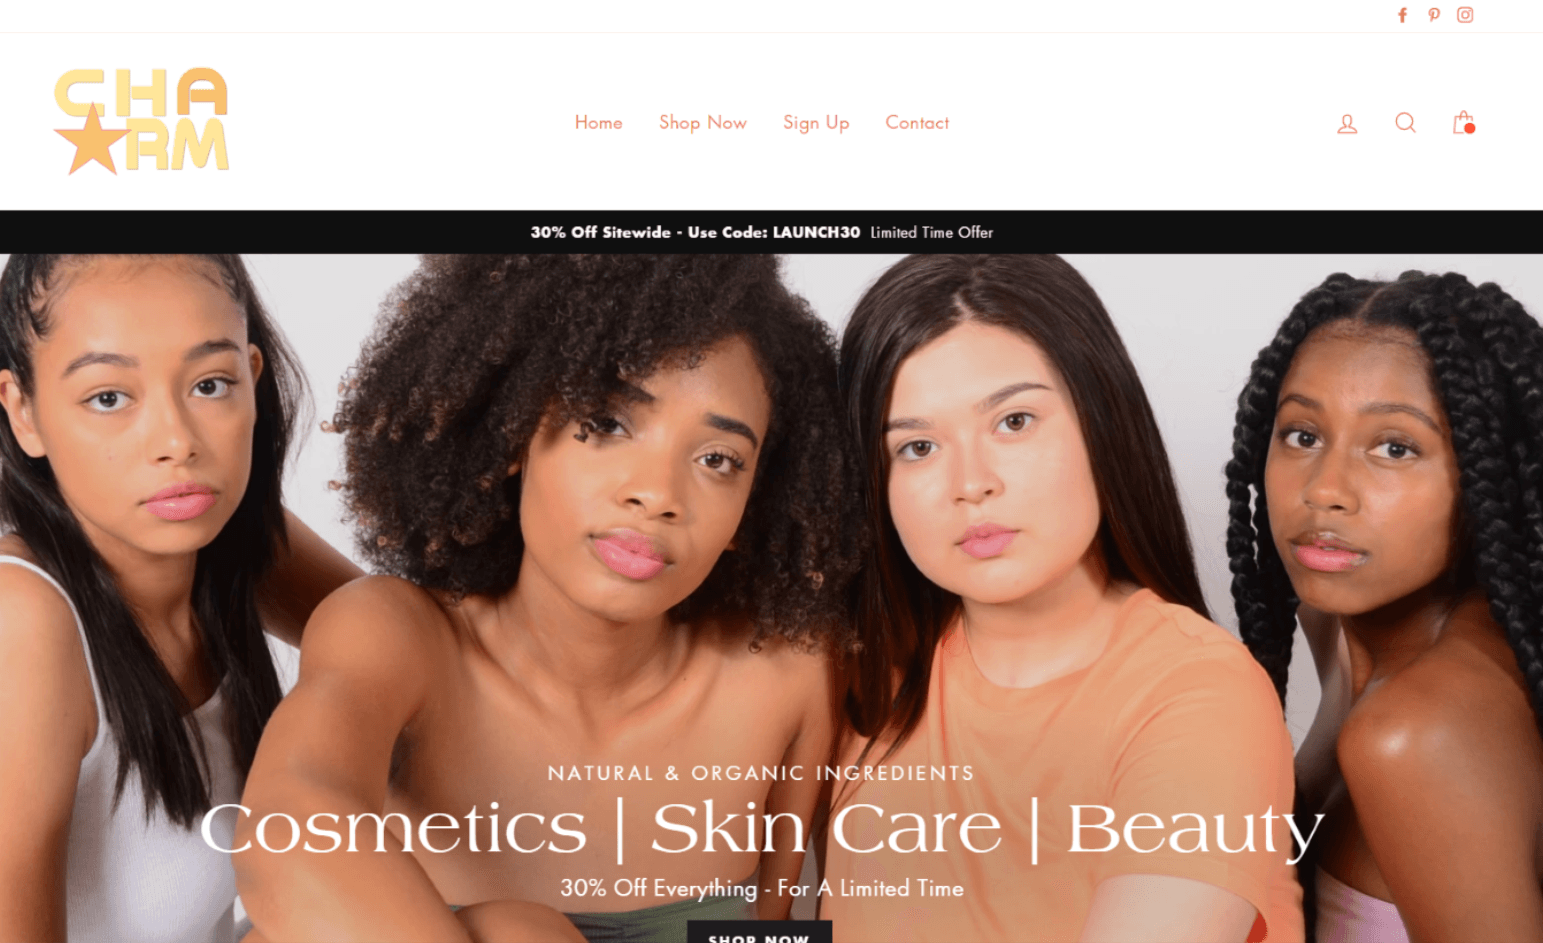Click the word Beauty in hero headline
This screenshot has width=1543, height=943.
click(x=1196, y=830)
